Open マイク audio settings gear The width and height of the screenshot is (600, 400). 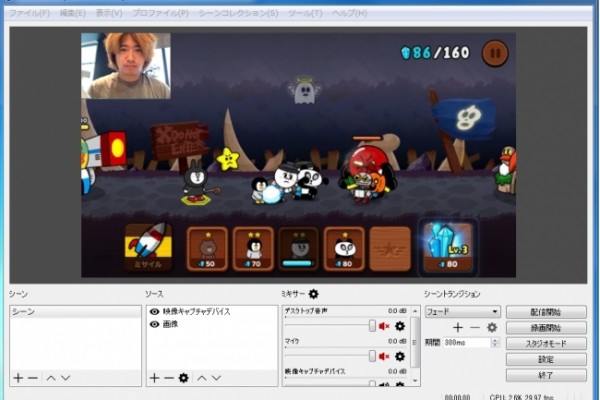point(400,356)
